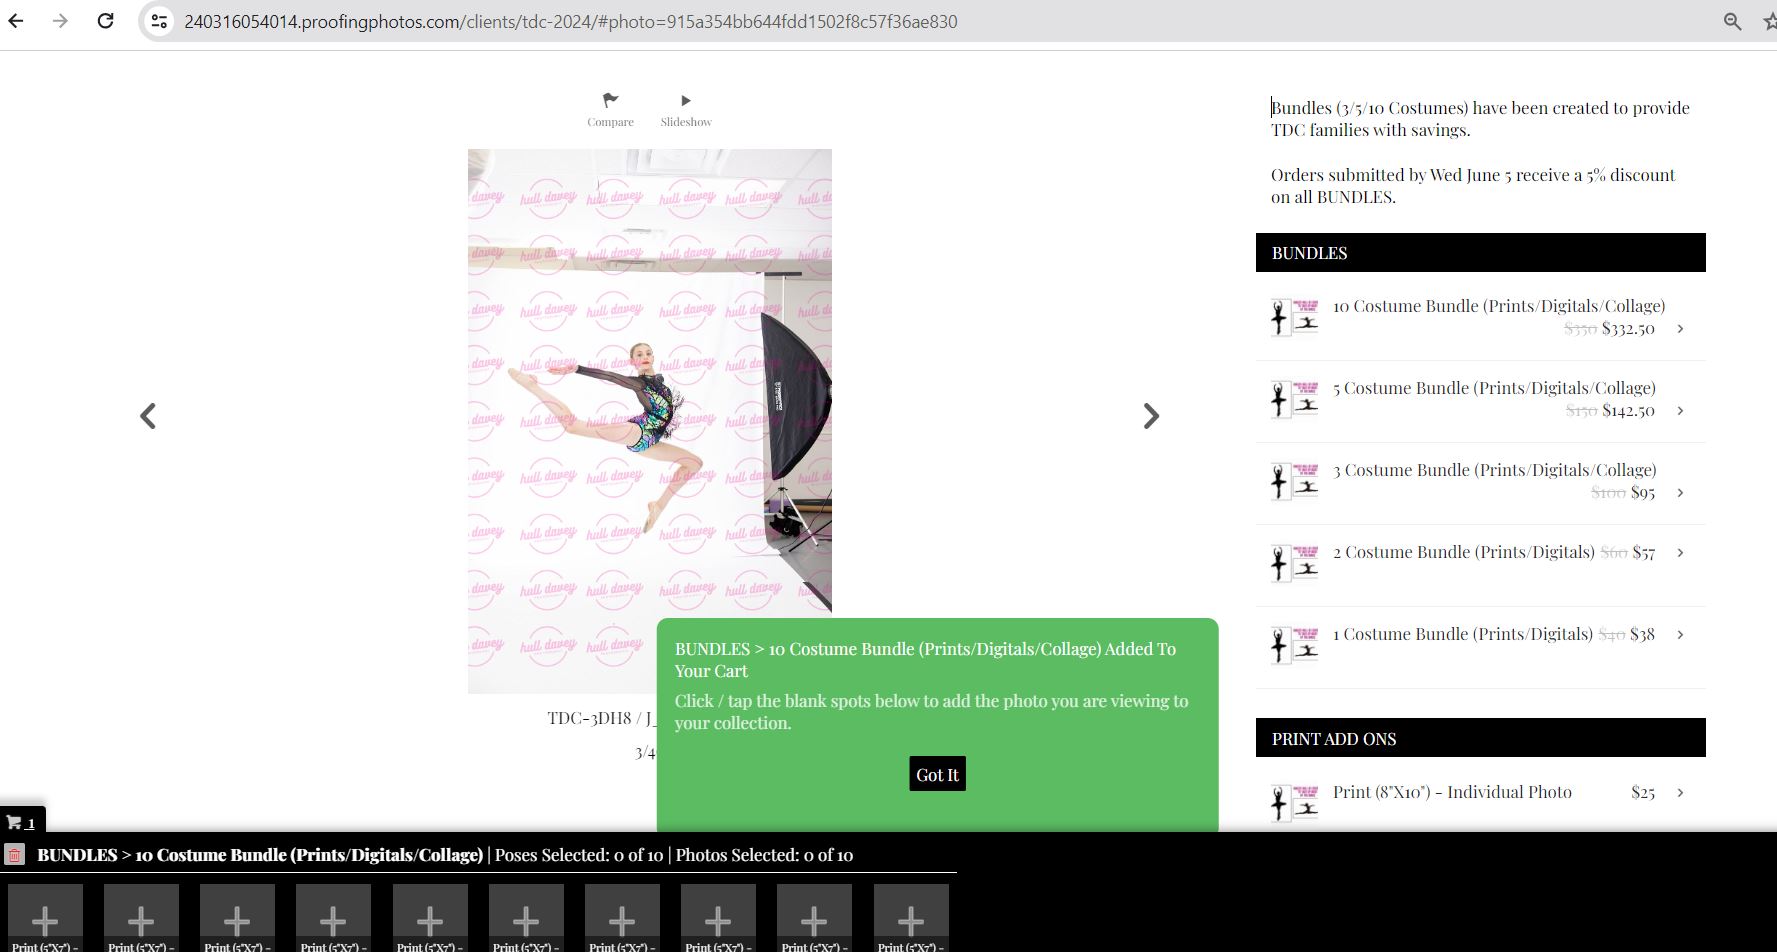Select 5 Costume Bundle (Prints/Digitals/Collage) label

(x=1494, y=388)
